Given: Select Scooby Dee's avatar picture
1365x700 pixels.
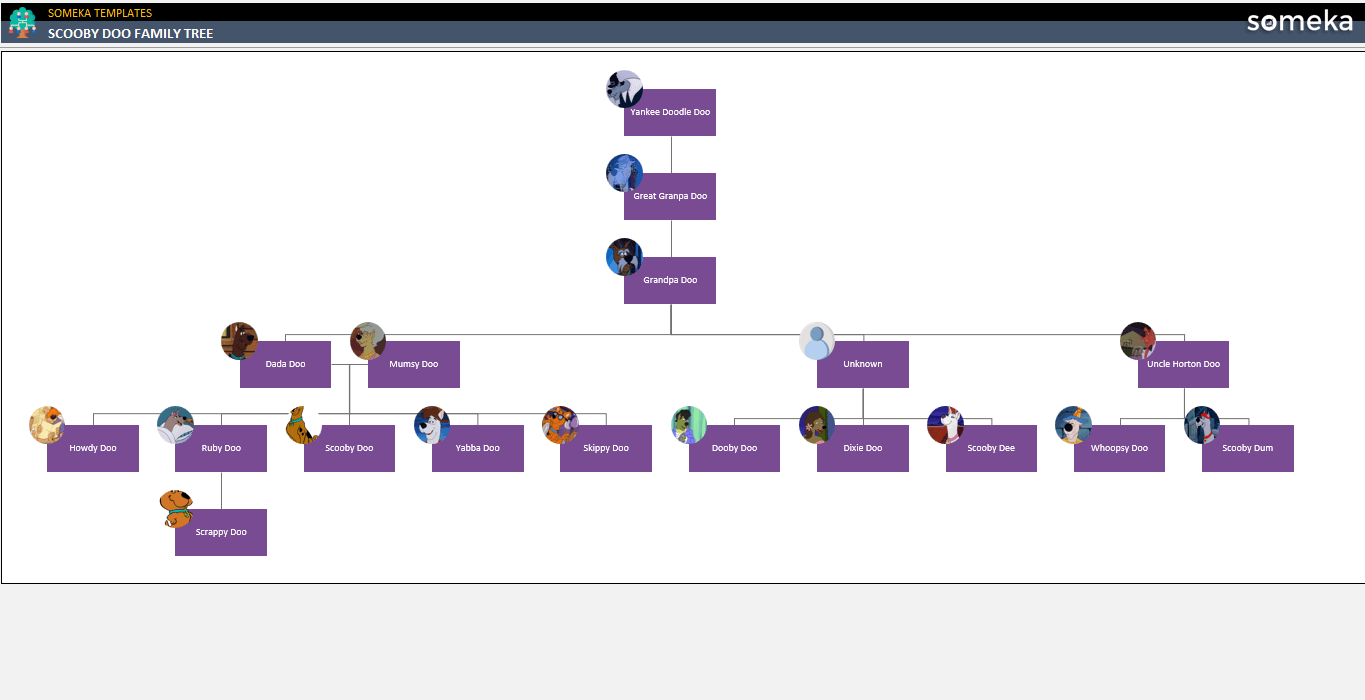Looking at the screenshot, I should (946, 425).
